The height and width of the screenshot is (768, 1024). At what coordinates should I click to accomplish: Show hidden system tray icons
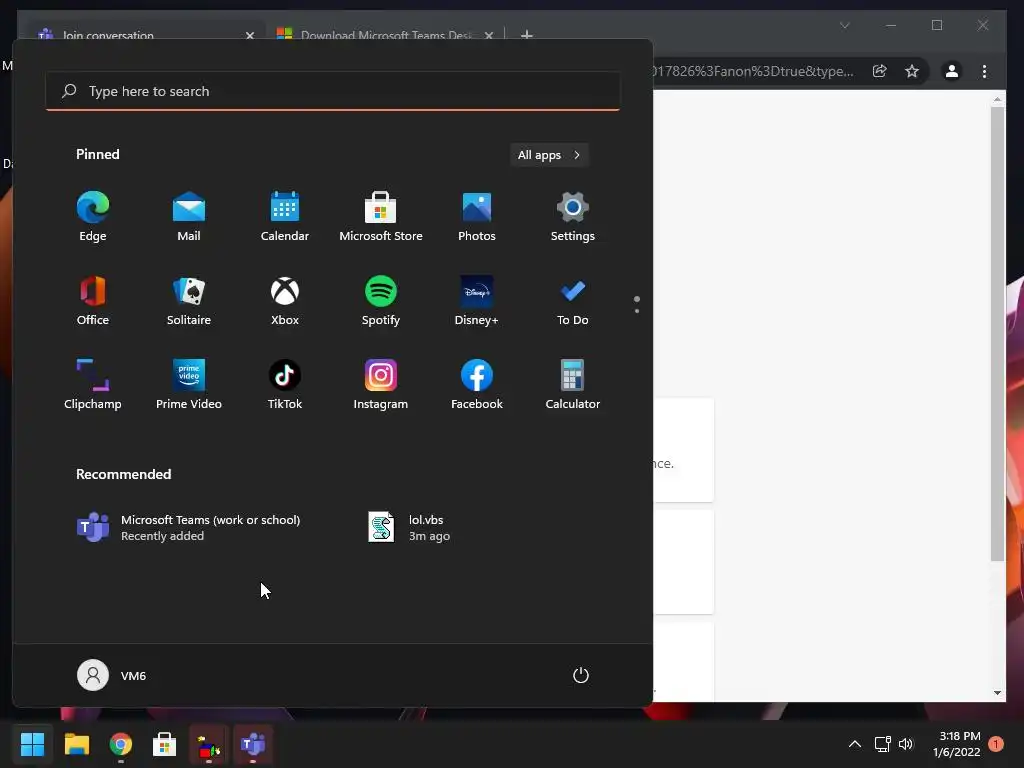tap(855, 744)
